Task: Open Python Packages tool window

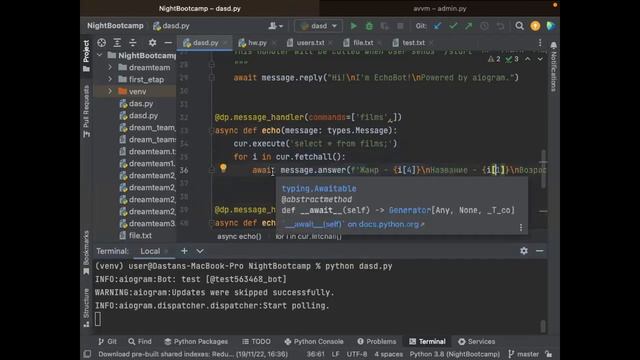Action: (x=196, y=341)
